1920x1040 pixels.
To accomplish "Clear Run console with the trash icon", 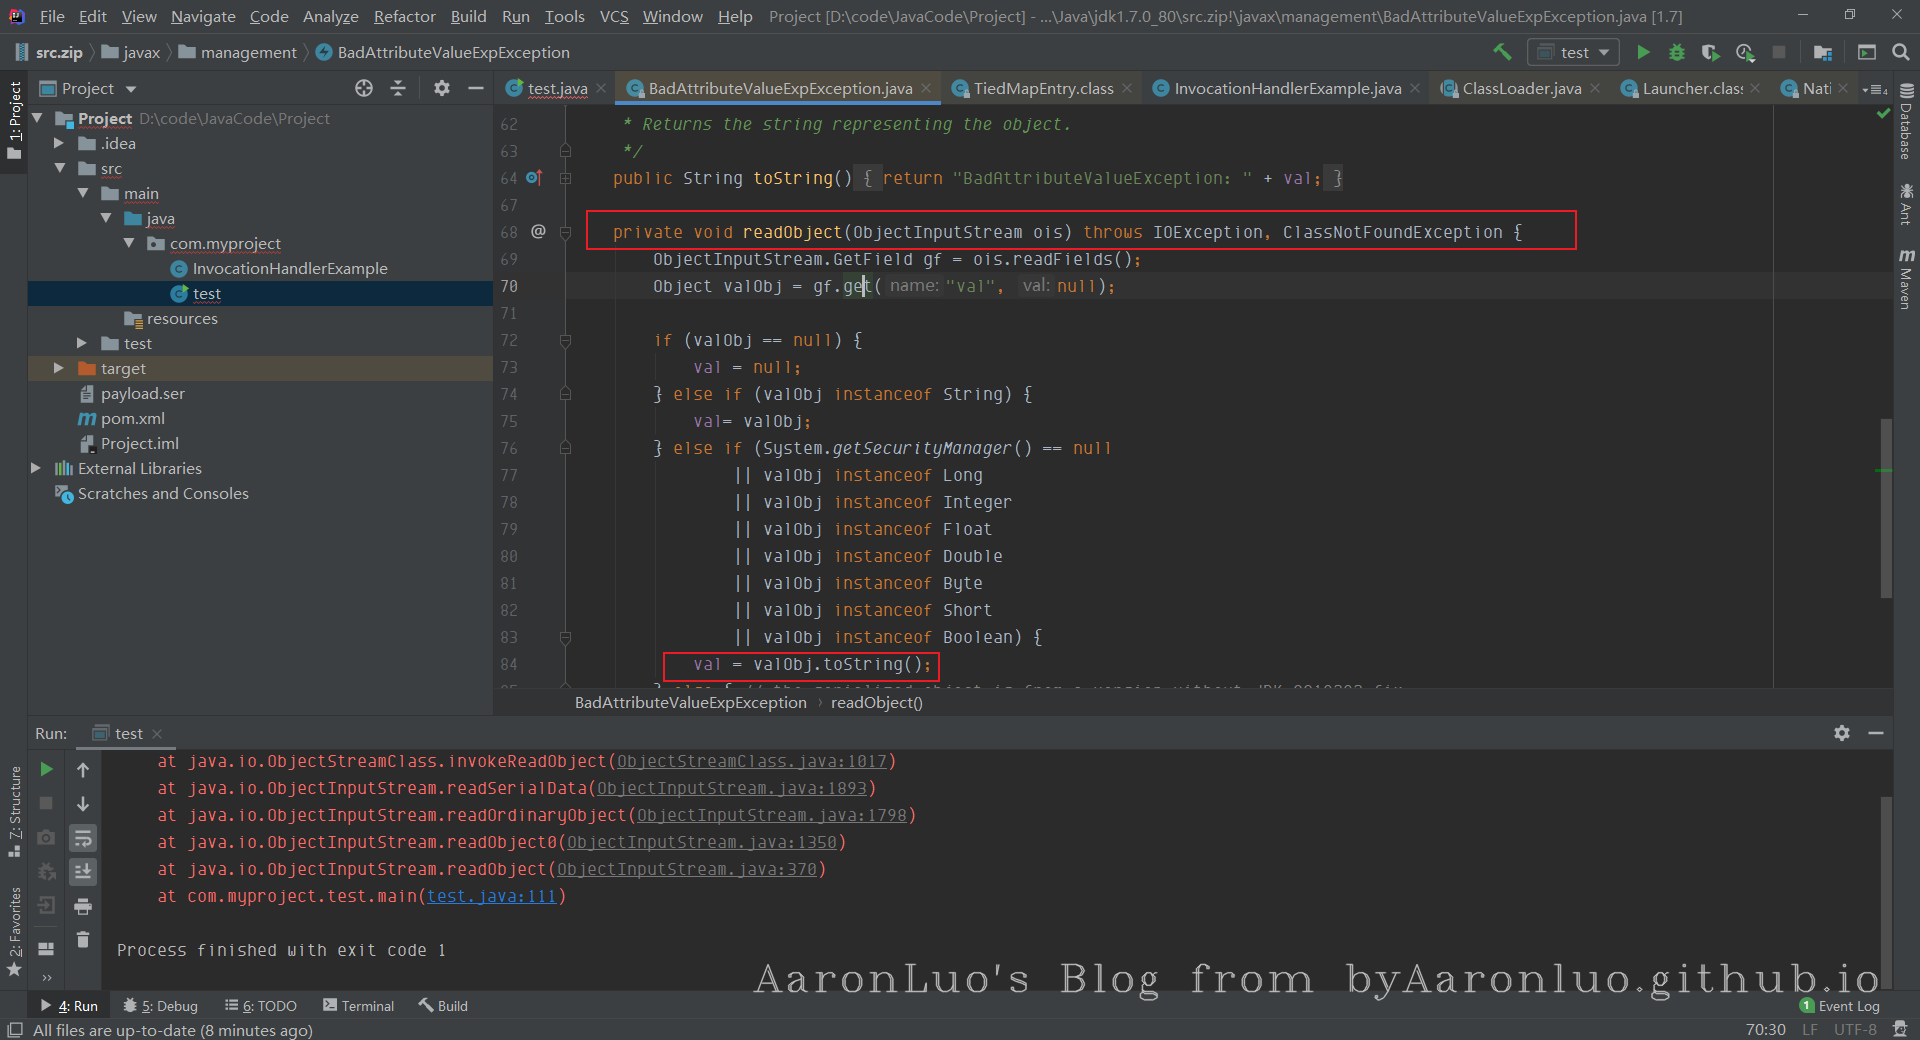I will (83, 940).
